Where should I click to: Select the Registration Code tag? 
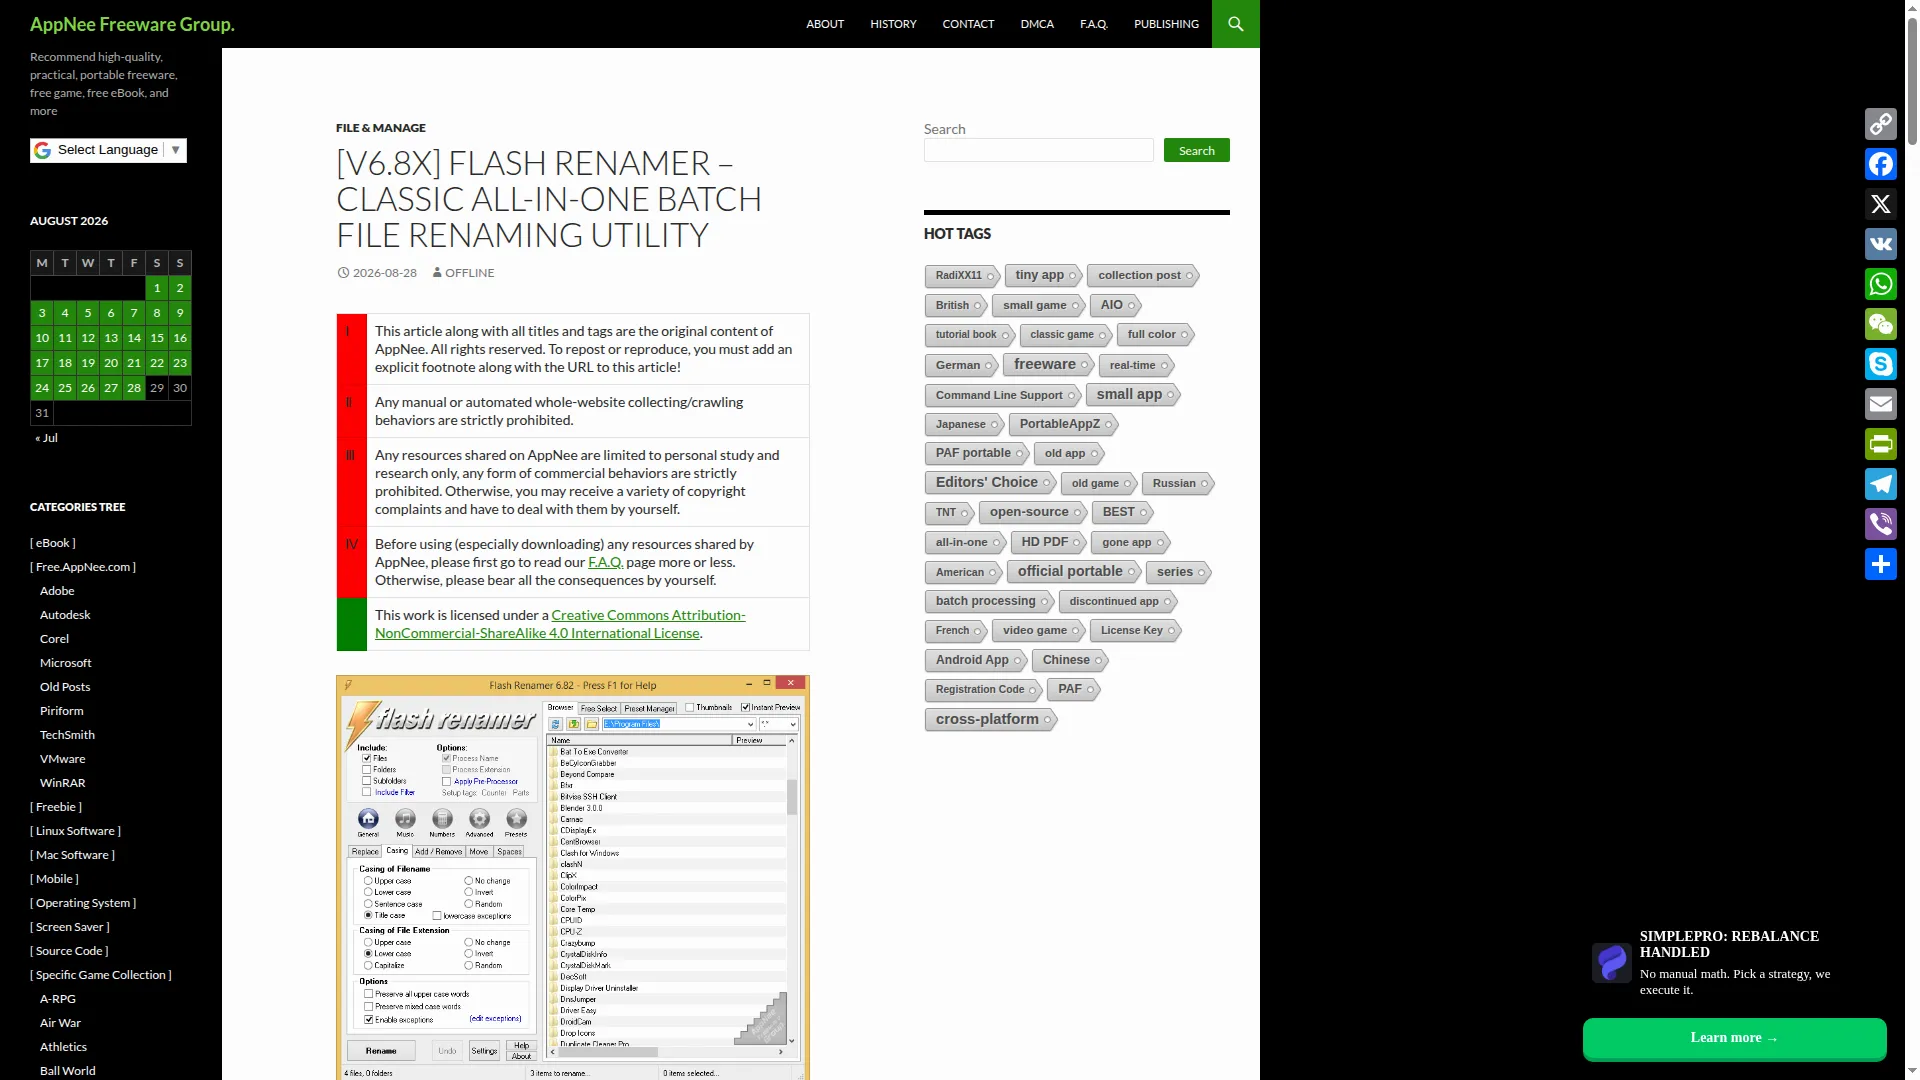(983, 690)
